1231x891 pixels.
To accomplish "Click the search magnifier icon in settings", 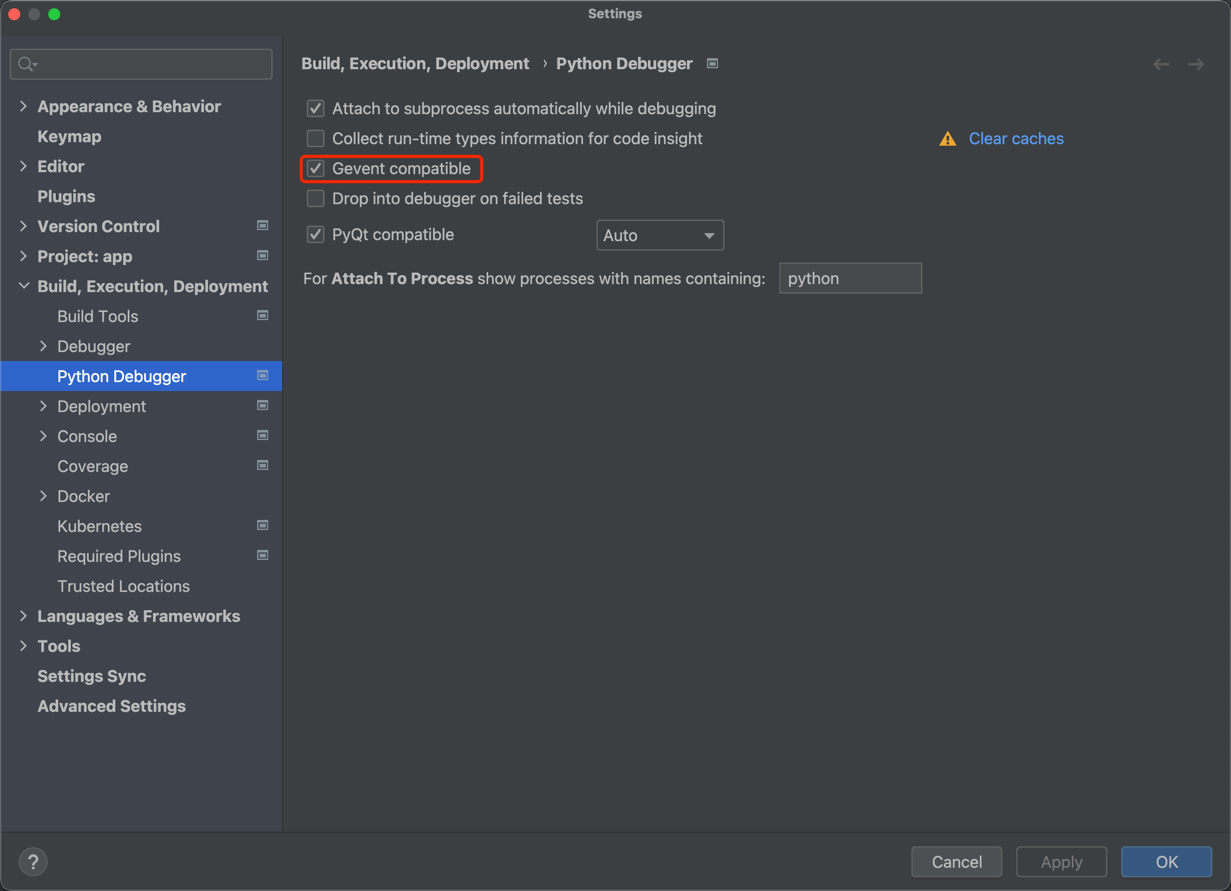I will [27, 64].
